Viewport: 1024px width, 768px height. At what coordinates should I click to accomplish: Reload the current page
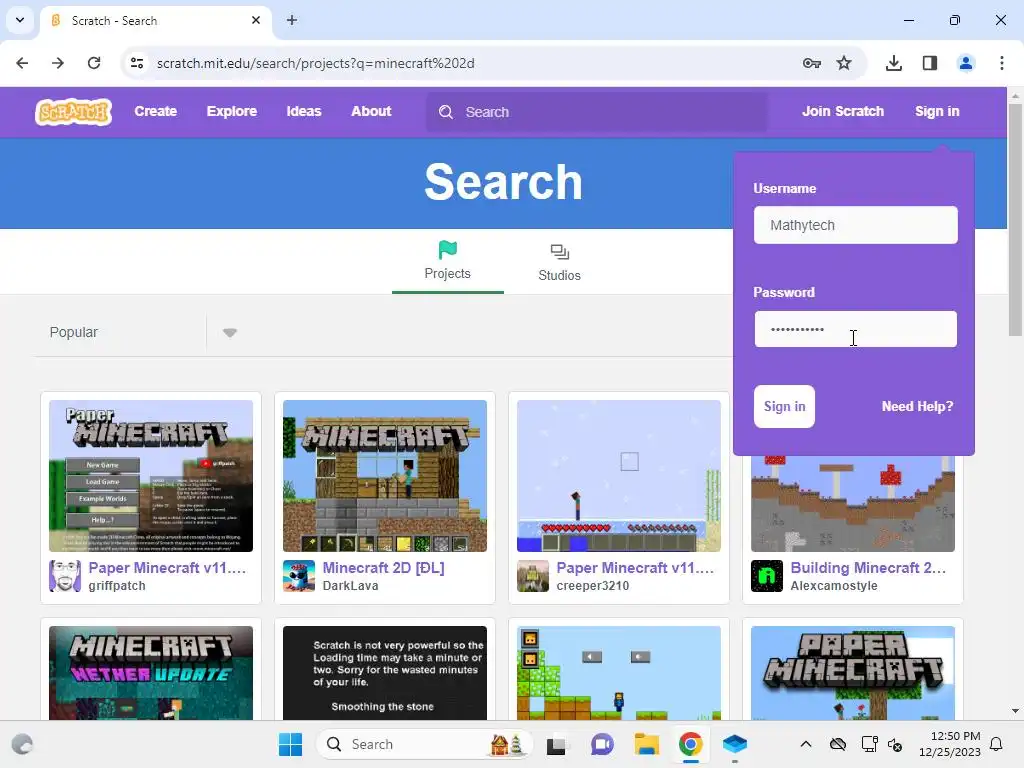[x=94, y=63]
